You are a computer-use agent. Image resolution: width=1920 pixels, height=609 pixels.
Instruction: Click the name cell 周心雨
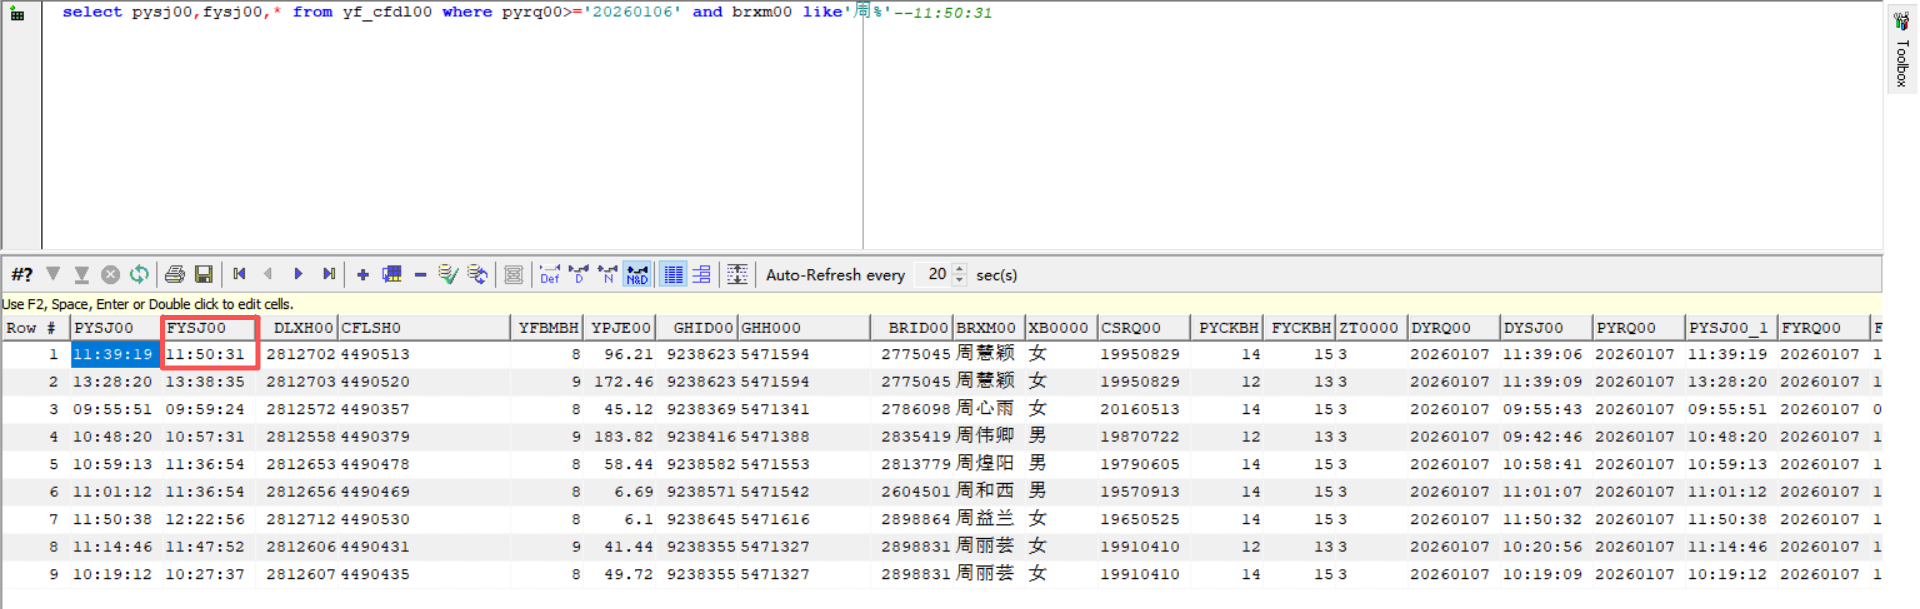coord(988,410)
